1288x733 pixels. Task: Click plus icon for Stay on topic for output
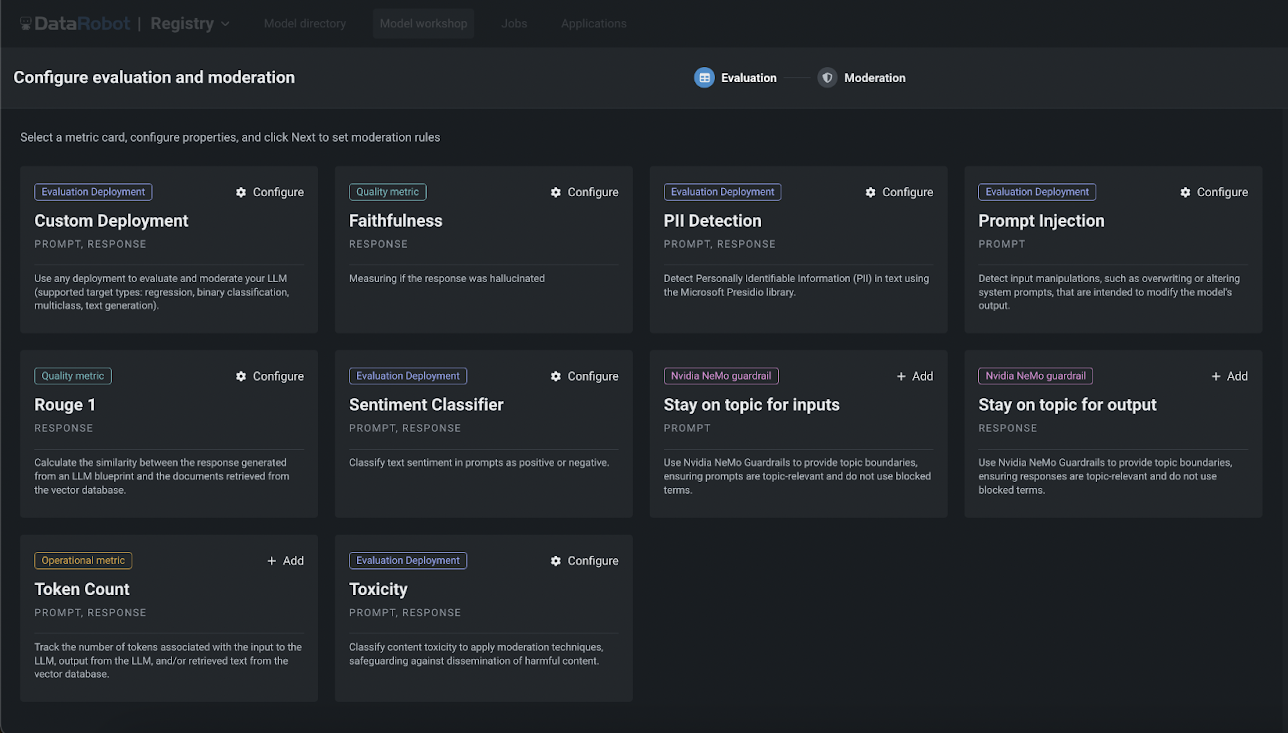[1216, 376]
